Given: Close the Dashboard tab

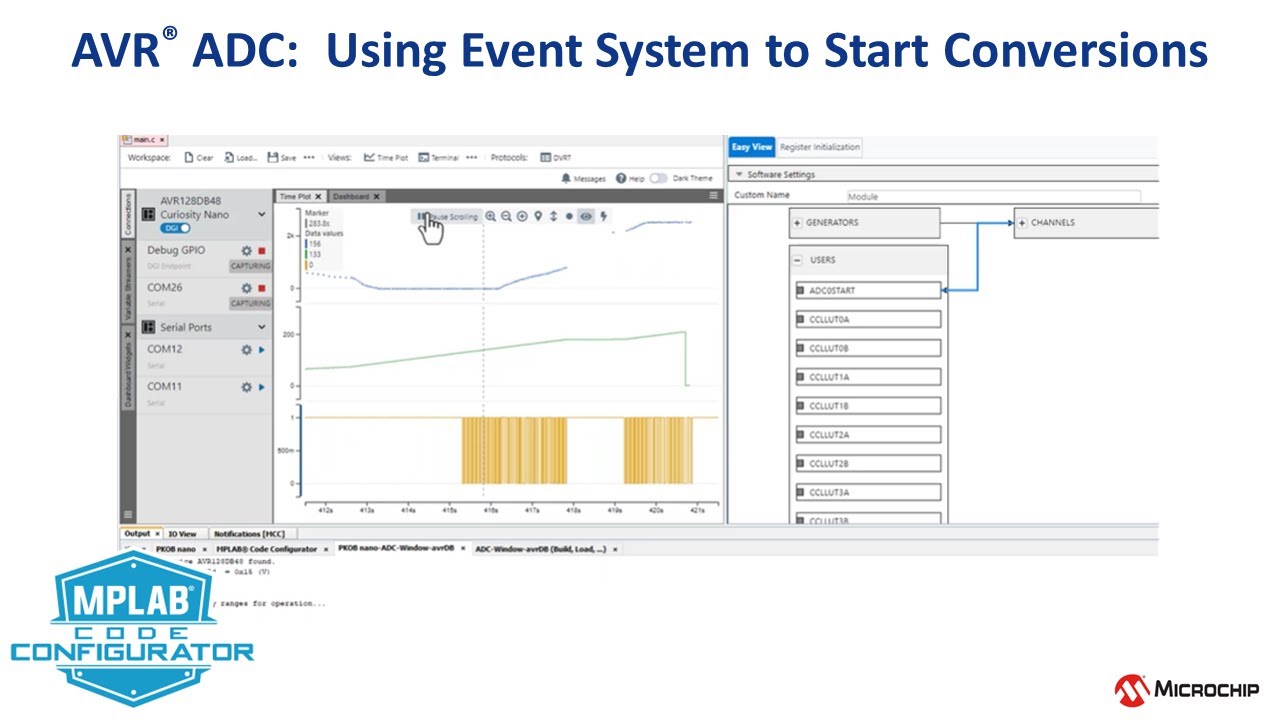Looking at the screenshot, I should pyautogui.click(x=377, y=197).
